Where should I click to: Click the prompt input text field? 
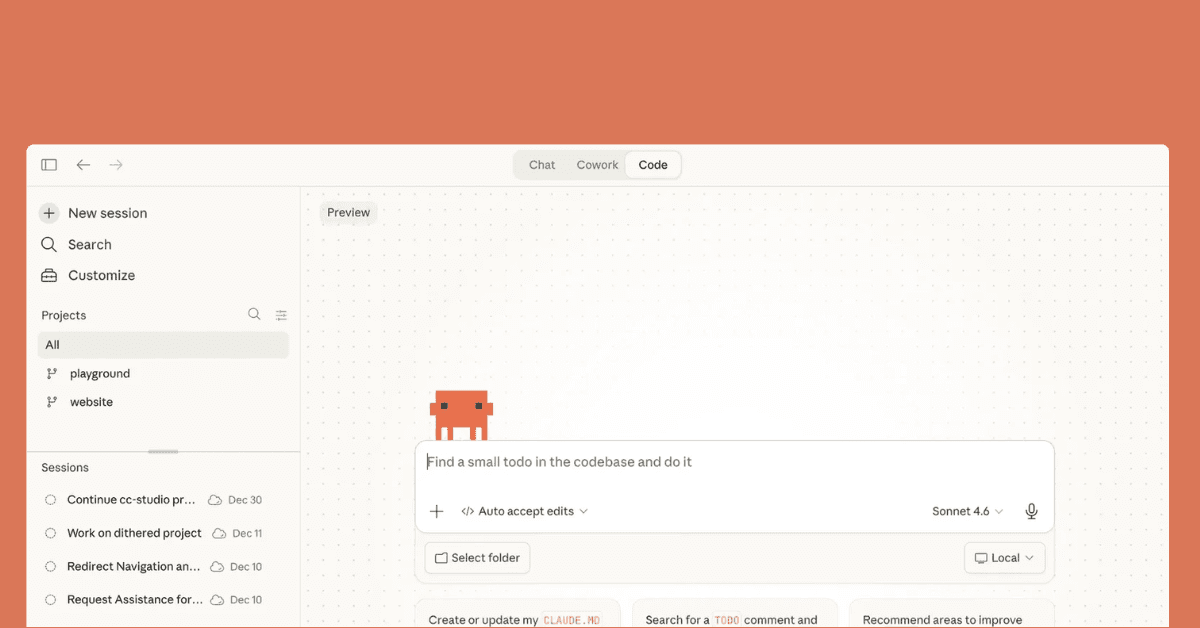(734, 462)
